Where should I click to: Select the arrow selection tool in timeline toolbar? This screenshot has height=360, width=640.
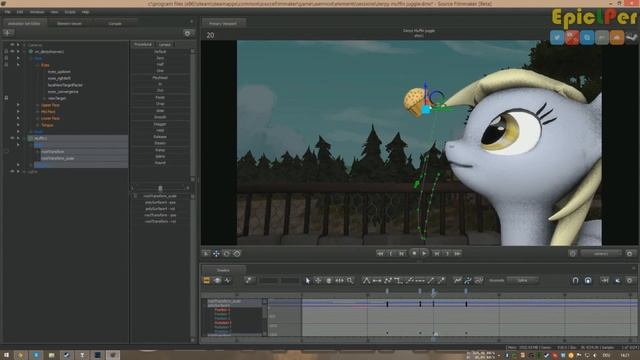(x=307, y=280)
